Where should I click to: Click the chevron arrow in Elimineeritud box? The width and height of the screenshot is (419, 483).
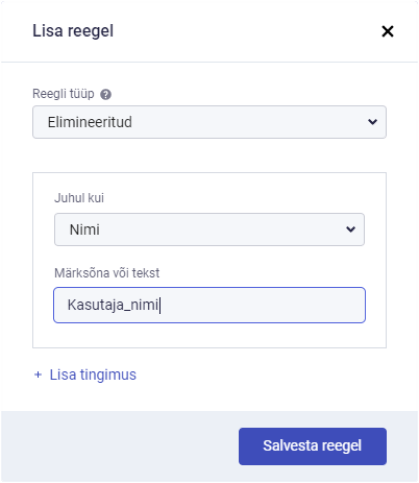372,122
